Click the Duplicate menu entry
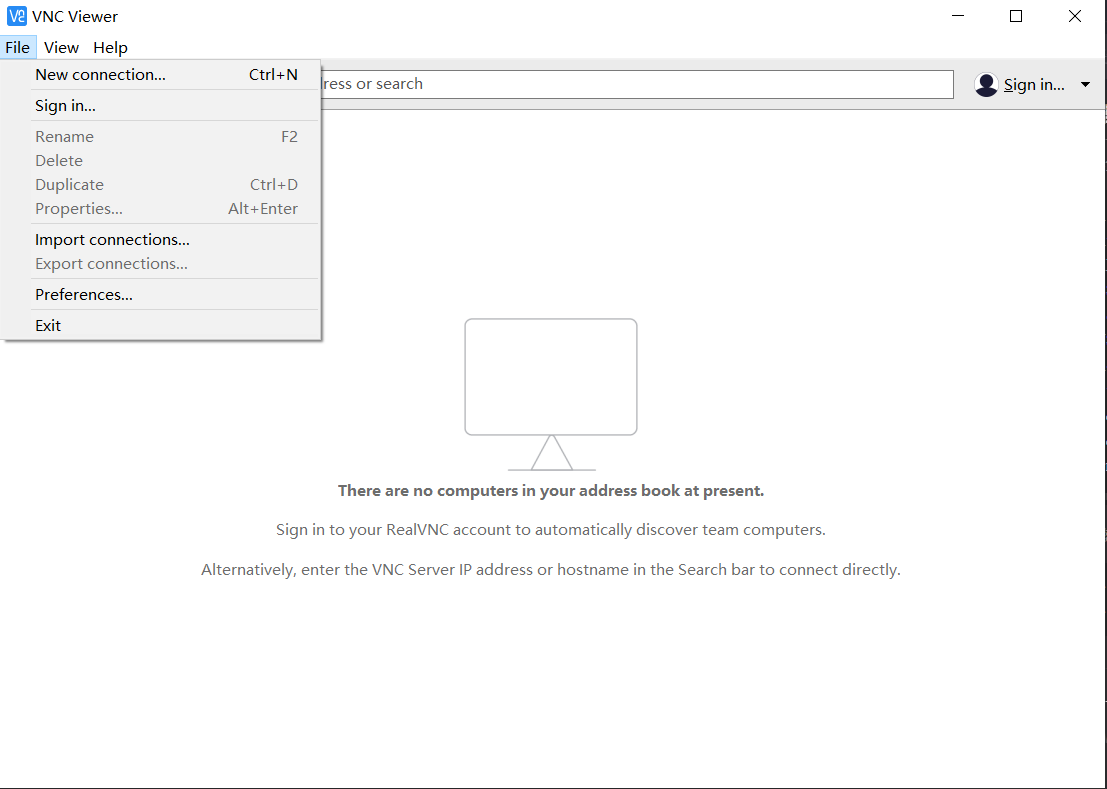 [69, 185]
